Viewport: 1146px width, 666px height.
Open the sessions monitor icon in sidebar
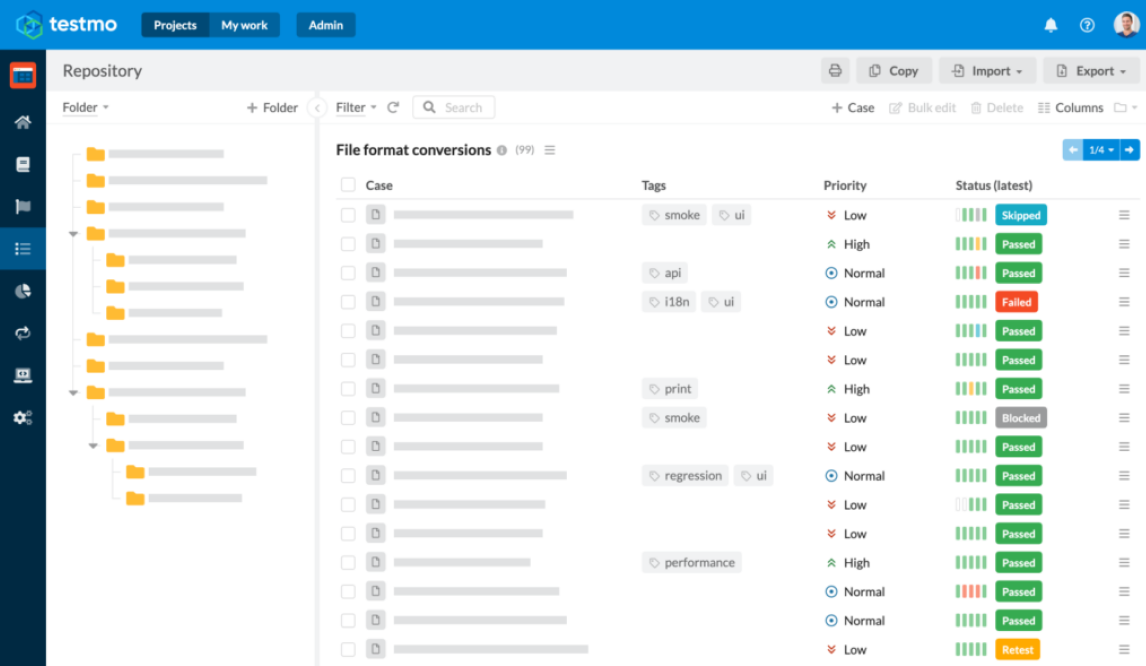coord(23,374)
